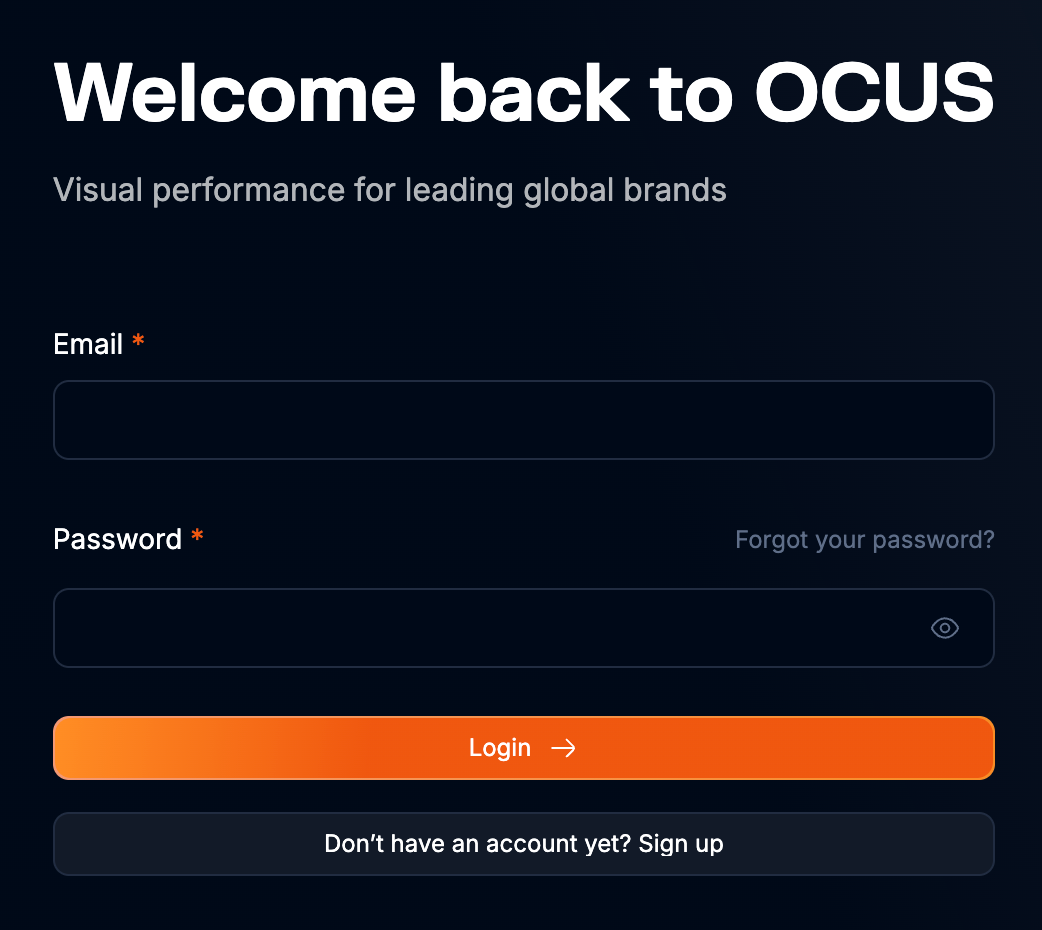This screenshot has height=930, width=1042.
Task: Click the words Sign up
Action: [680, 844]
